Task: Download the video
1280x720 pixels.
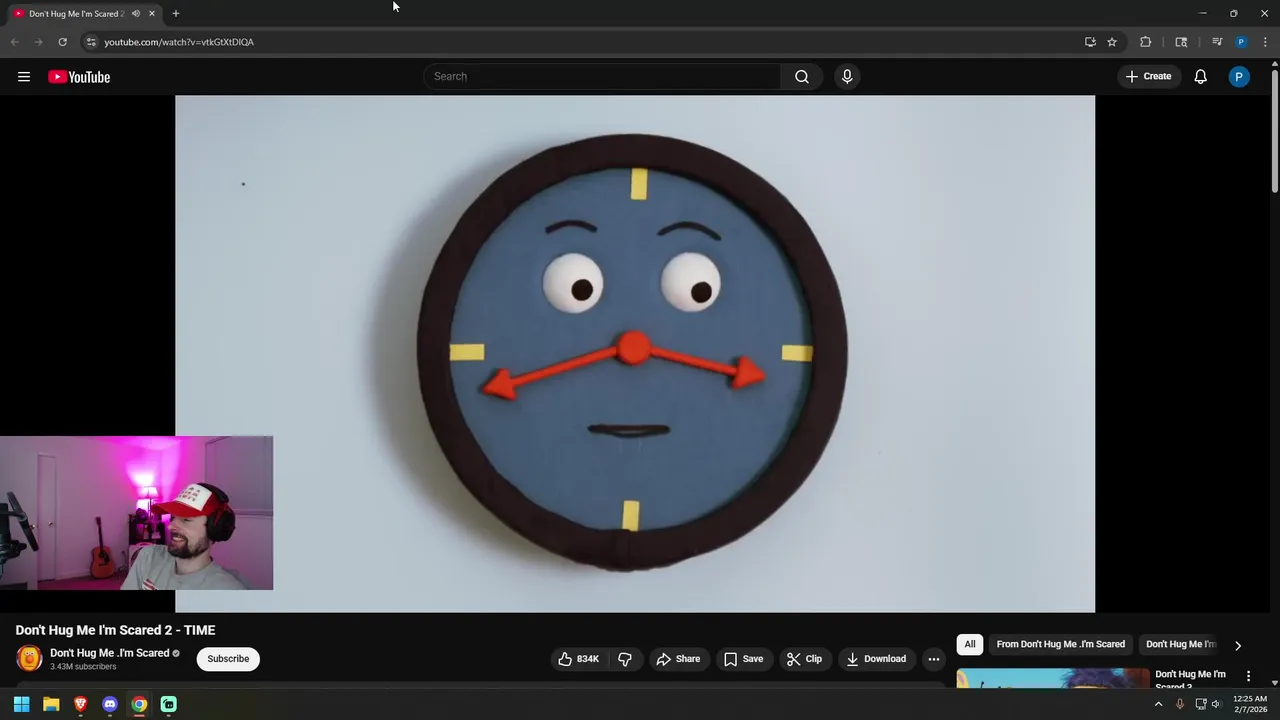Action: (x=876, y=659)
